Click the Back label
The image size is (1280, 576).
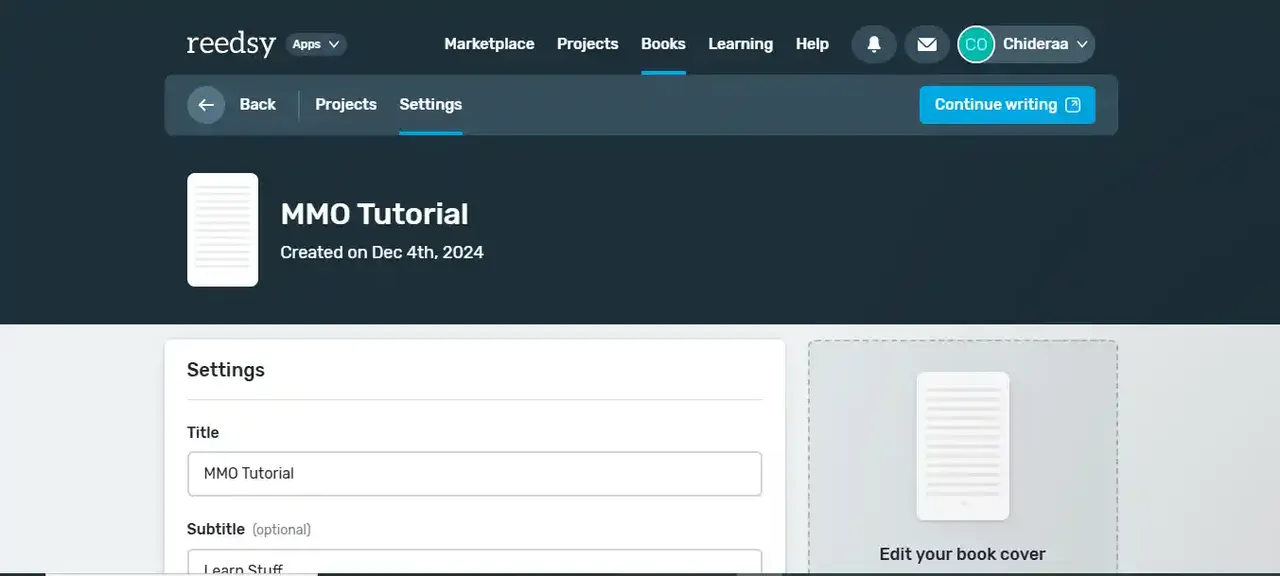pos(257,104)
